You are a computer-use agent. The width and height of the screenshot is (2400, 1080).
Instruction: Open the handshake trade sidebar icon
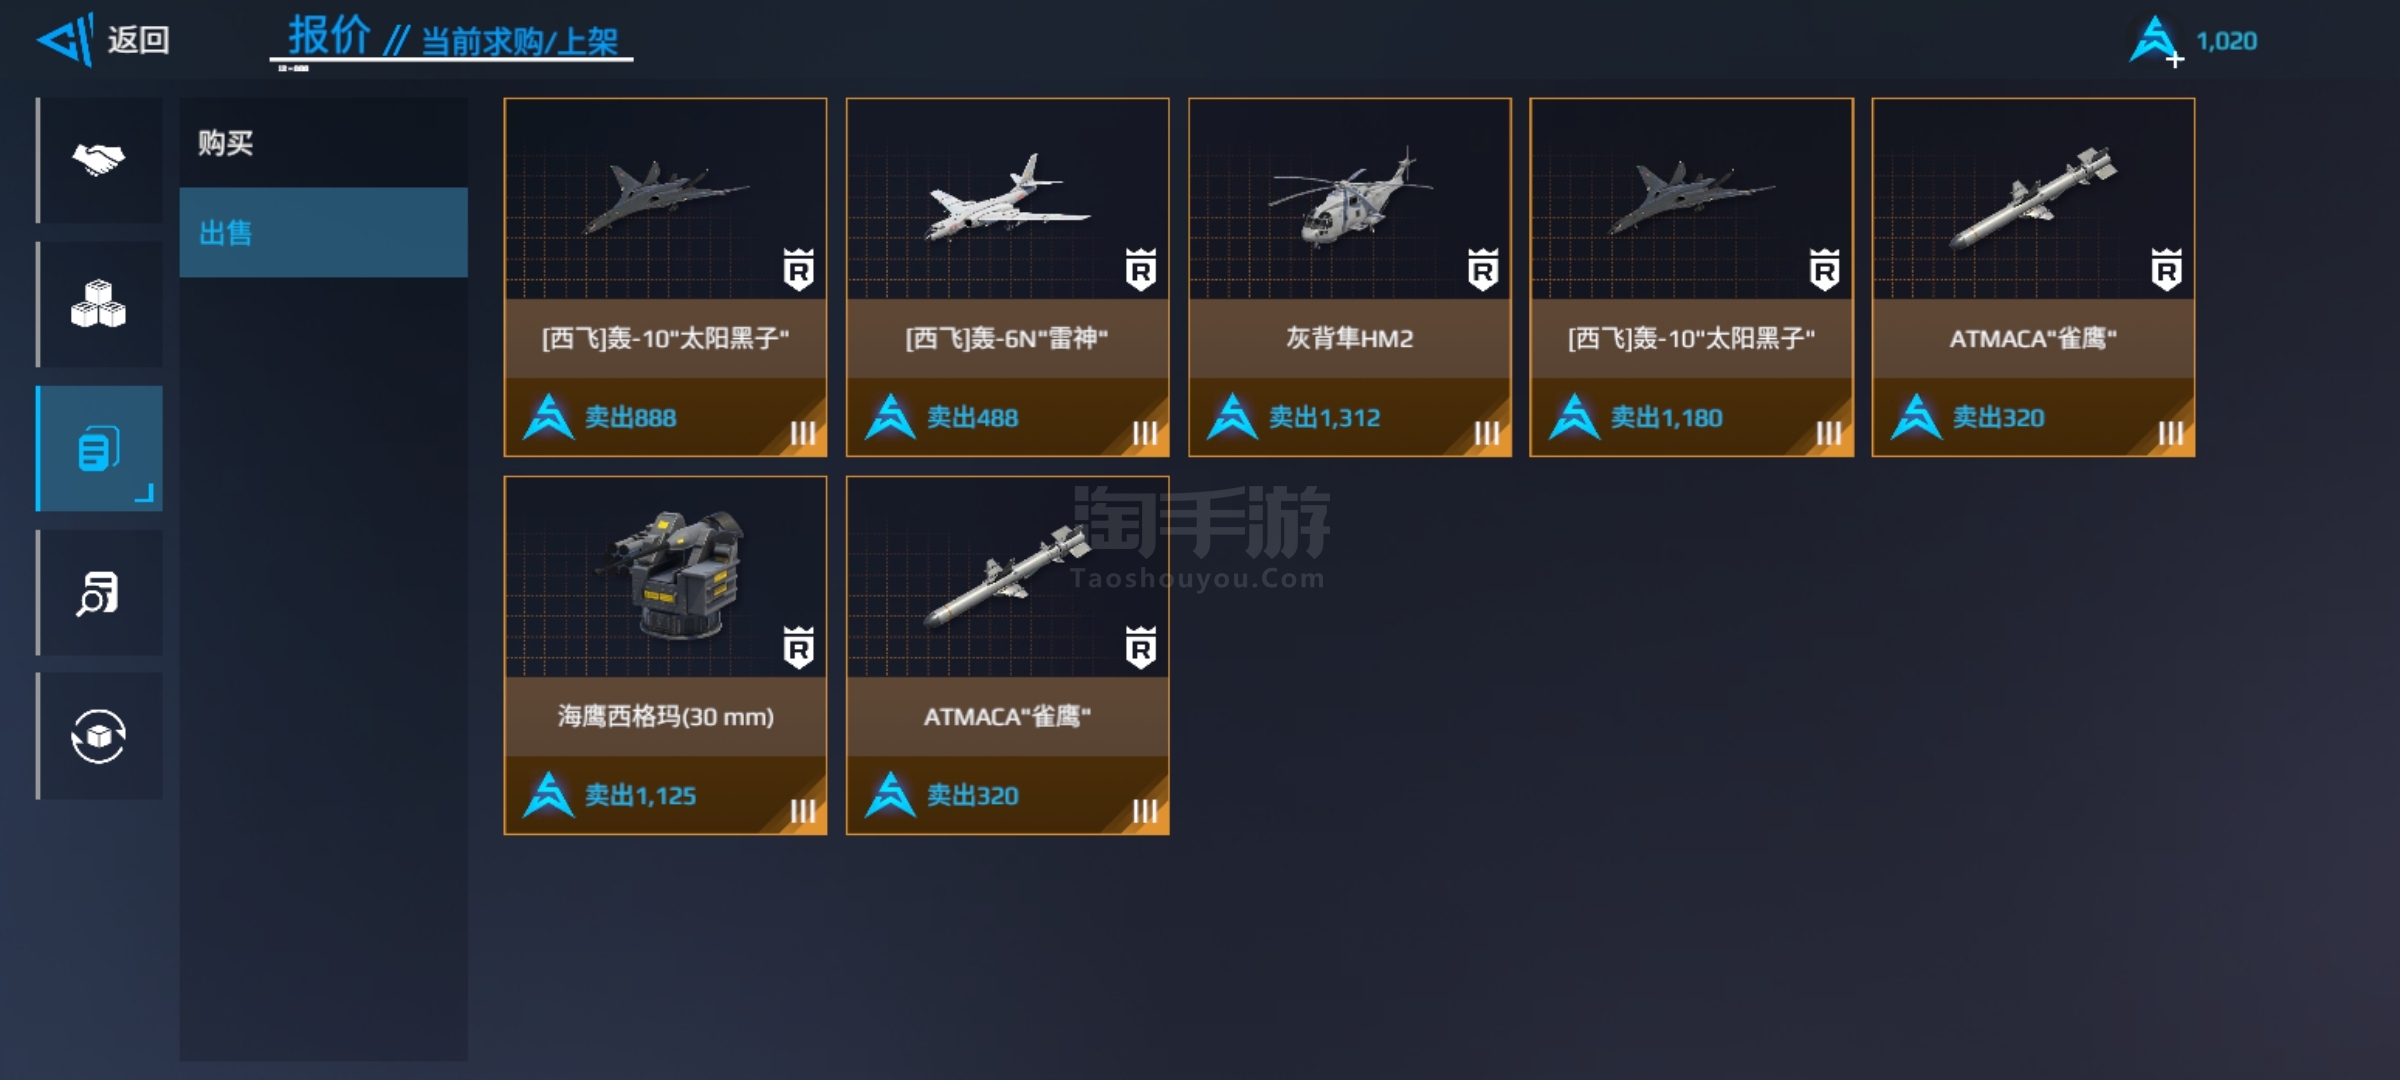pos(99,160)
